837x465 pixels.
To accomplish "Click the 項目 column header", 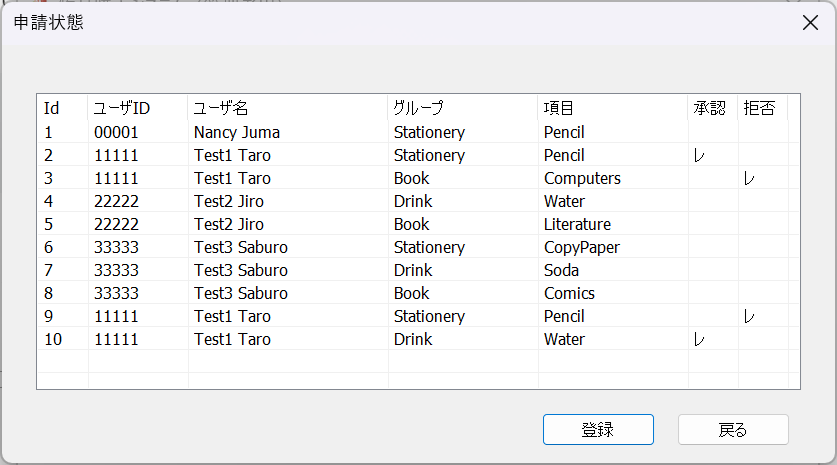I will click(612, 108).
